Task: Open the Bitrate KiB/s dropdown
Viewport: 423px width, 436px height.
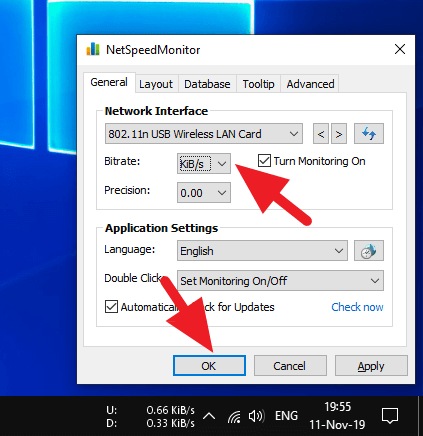Action: (204, 163)
